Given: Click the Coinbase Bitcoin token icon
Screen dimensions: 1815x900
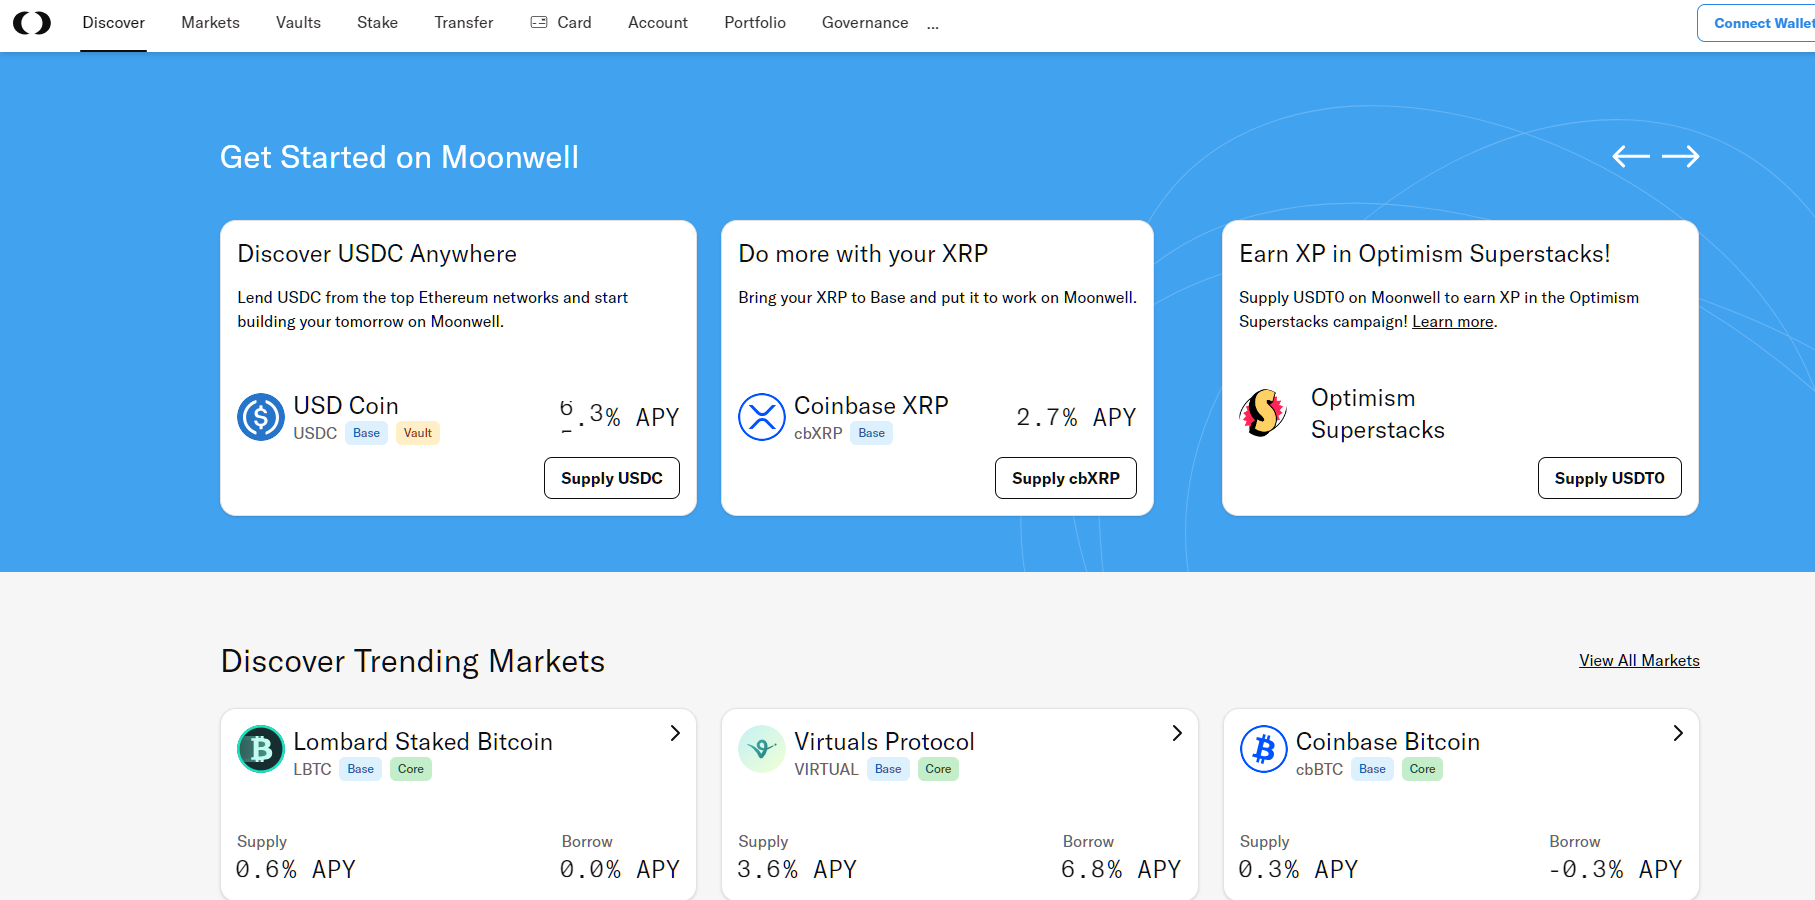Looking at the screenshot, I should pyautogui.click(x=1263, y=749).
